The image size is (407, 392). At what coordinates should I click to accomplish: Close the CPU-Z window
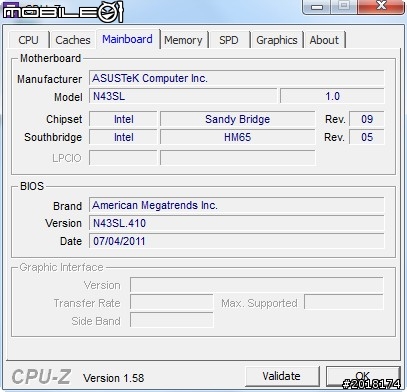[381, 7]
